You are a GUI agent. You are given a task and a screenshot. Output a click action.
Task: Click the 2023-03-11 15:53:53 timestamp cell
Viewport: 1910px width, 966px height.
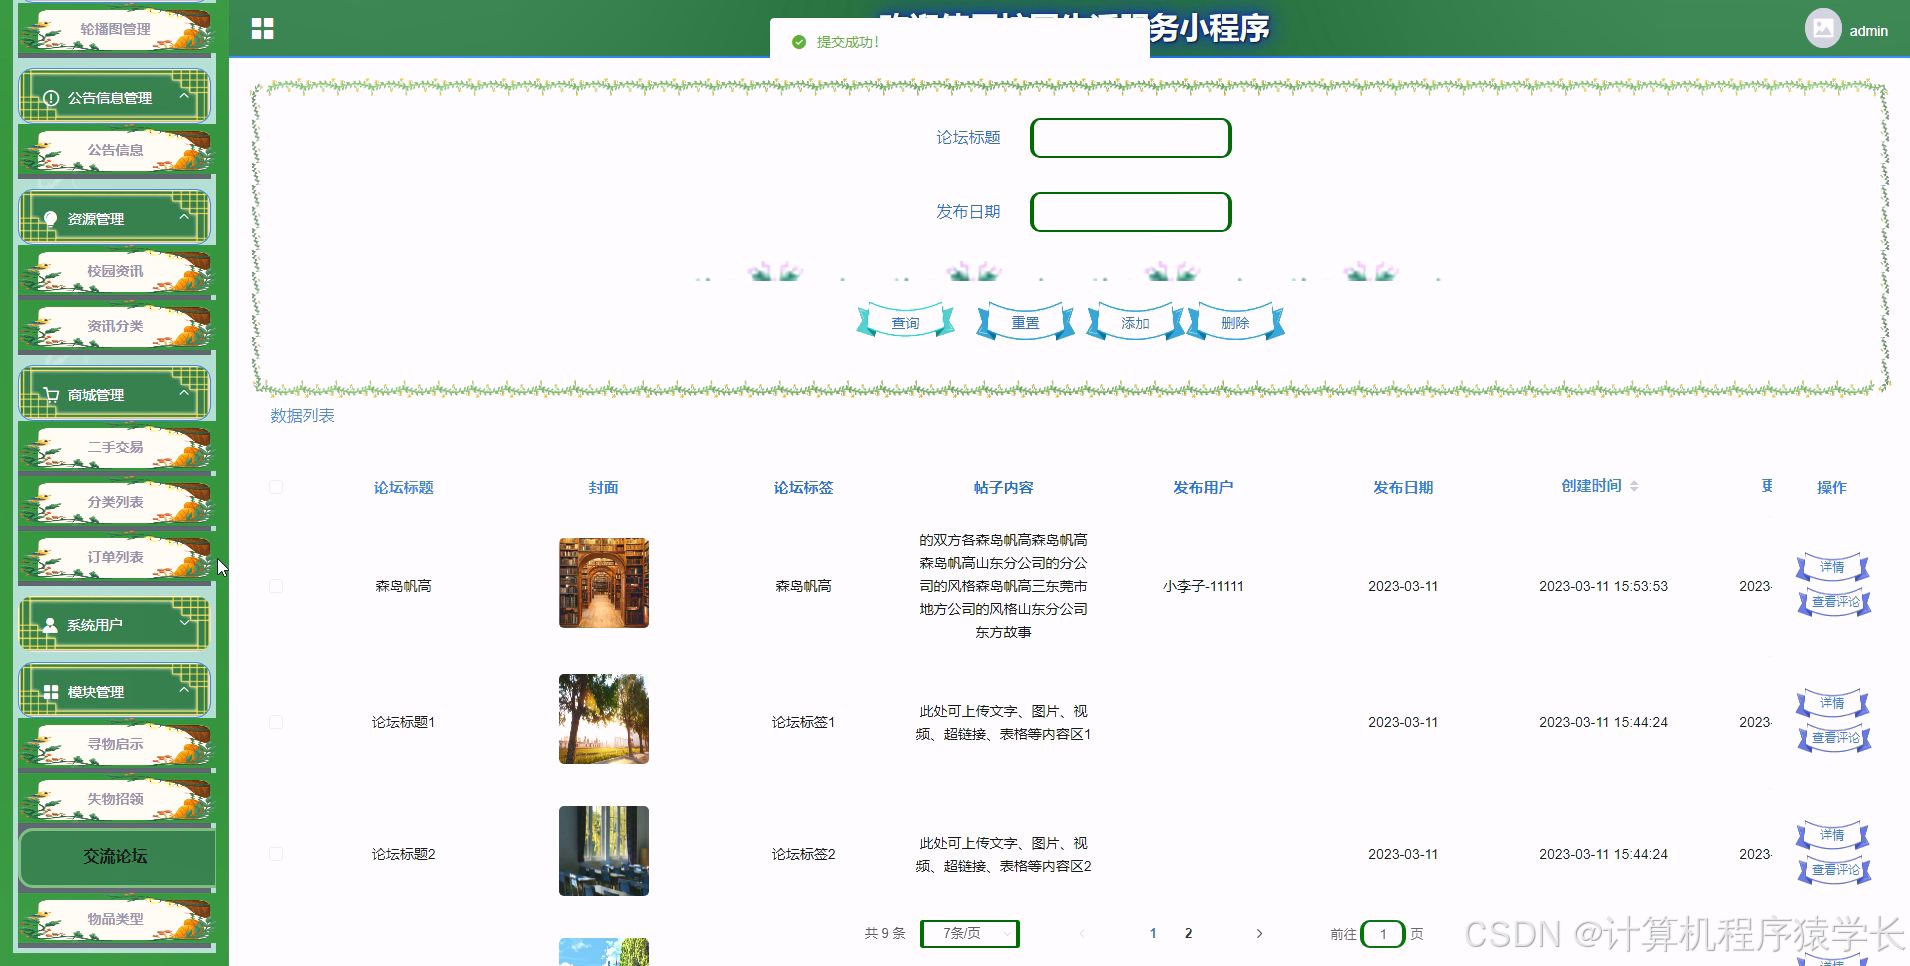pyautogui.click(x=1603, y=586)
